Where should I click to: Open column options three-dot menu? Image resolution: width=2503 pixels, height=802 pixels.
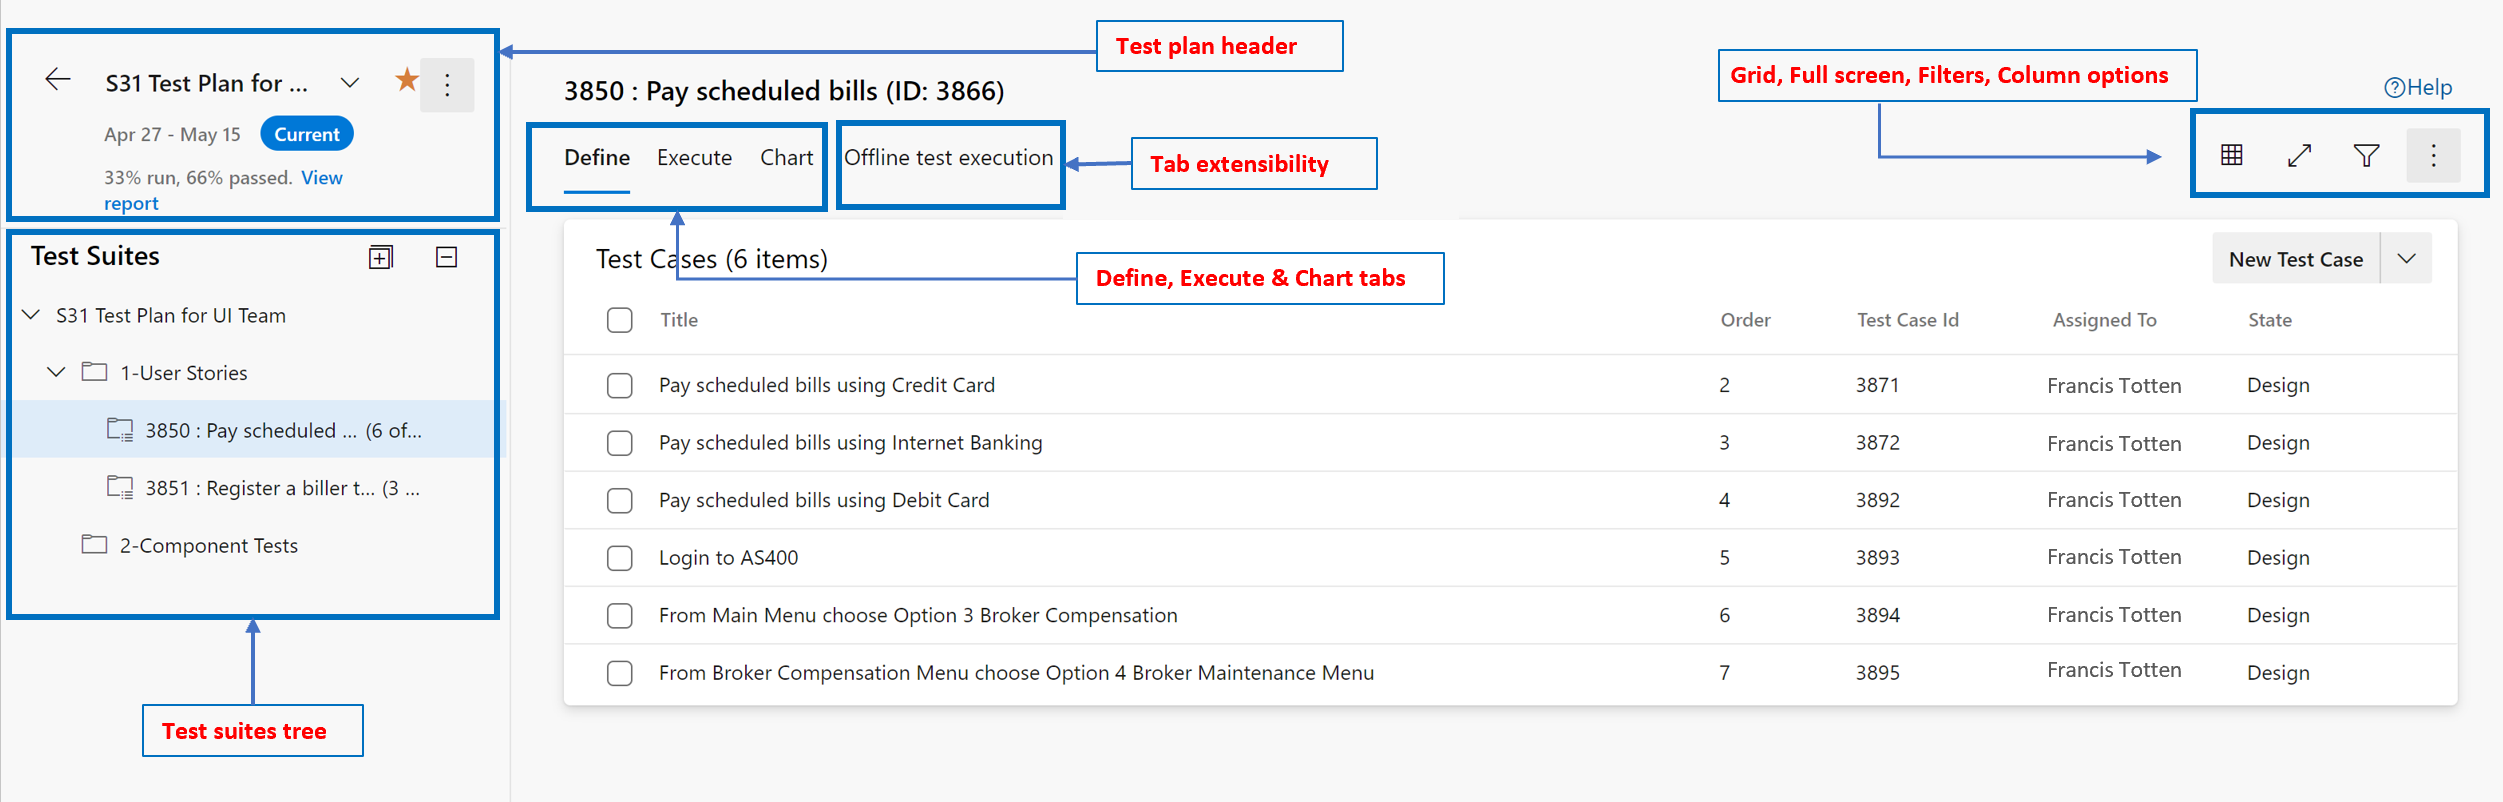(2433, 155)
